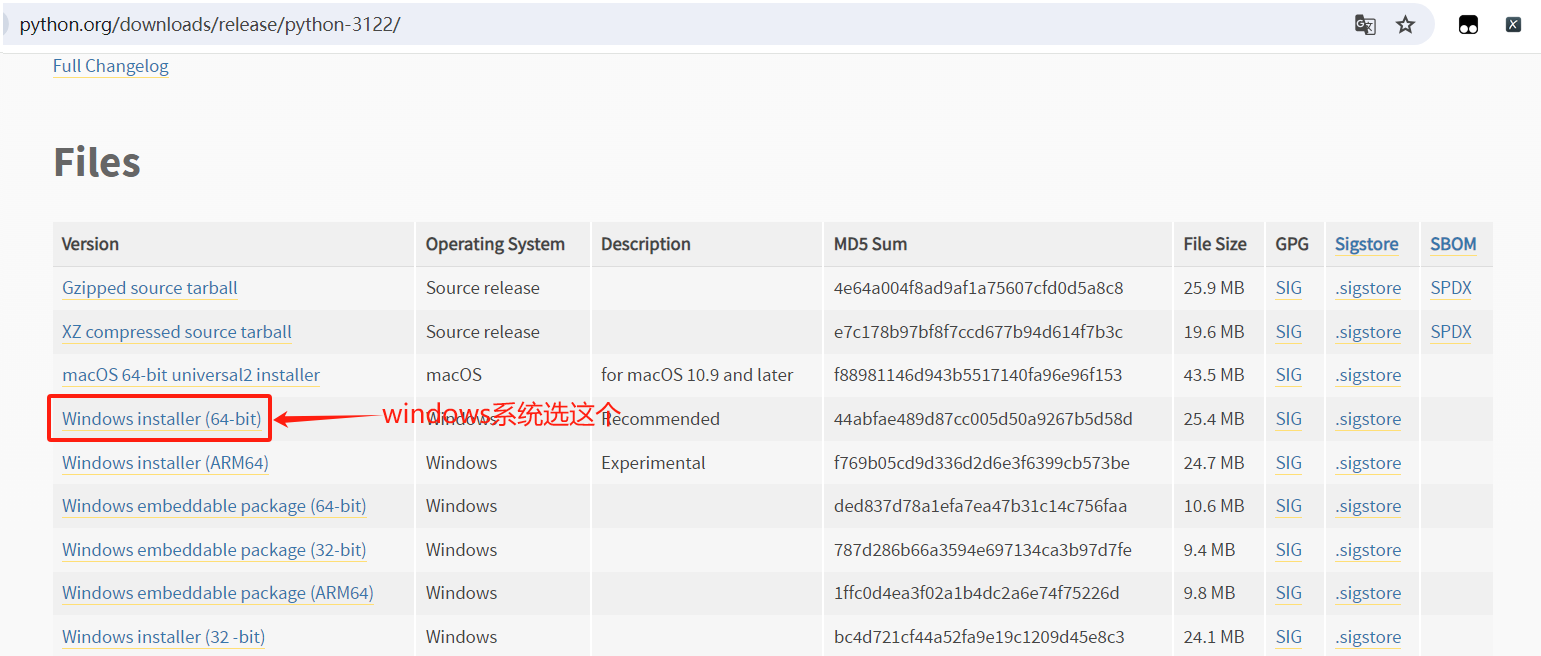The image size is (1541, 656).
Task: Open the Sigstore column header link
Action: 1366,244
